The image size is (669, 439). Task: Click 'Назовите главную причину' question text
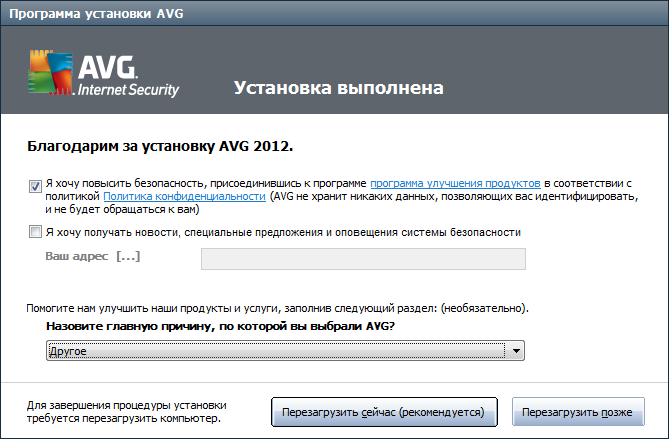[x=221, y=326]
